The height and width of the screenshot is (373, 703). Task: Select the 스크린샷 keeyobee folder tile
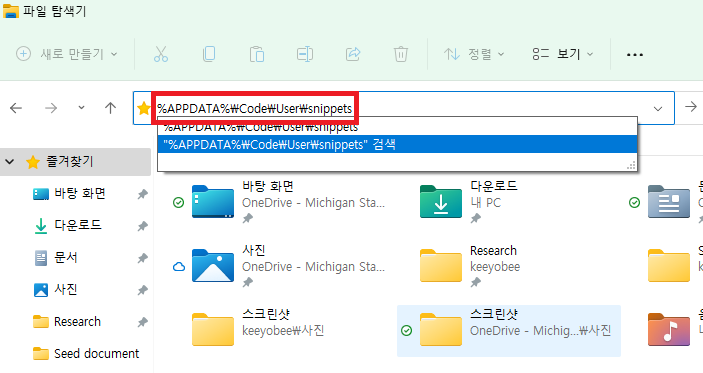click(x=281, y=330)
